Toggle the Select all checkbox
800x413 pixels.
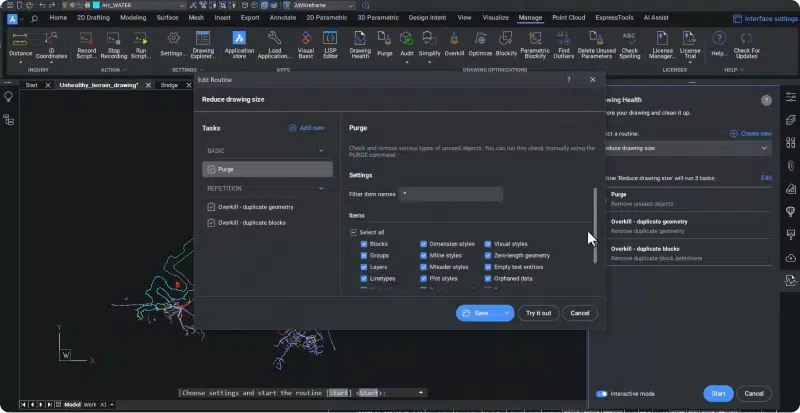[x=352, y=232]
